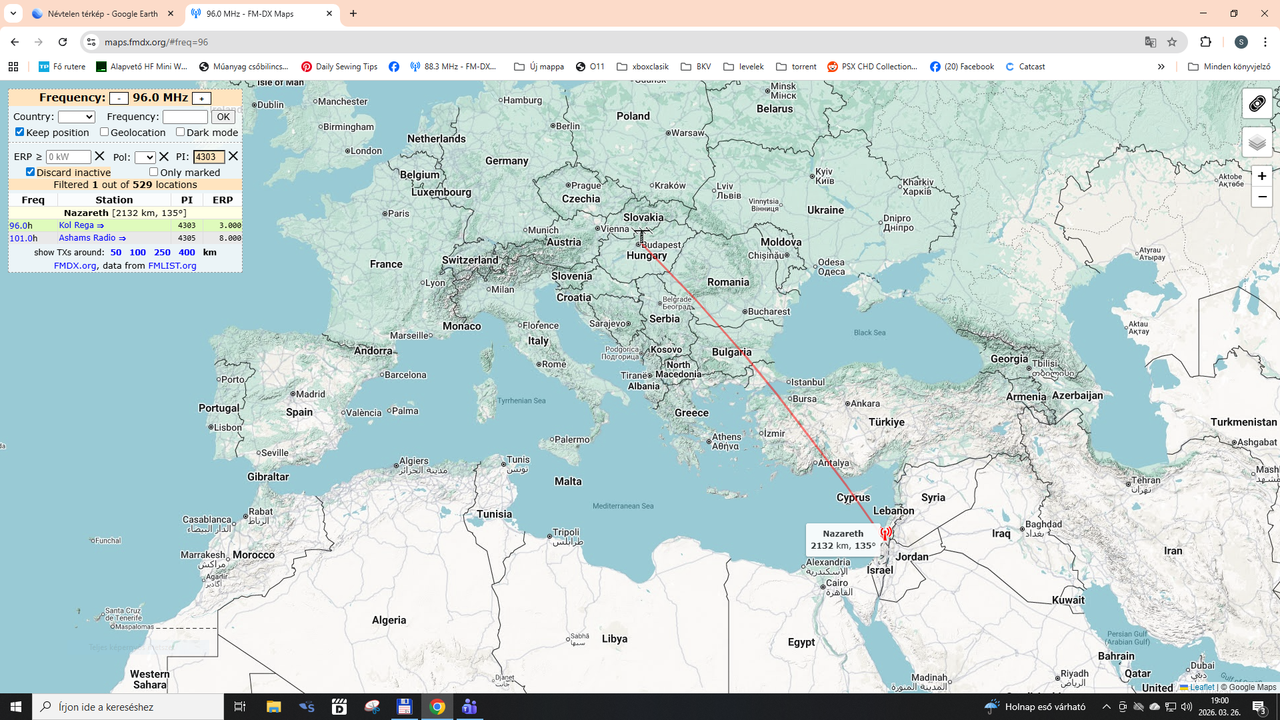
Task: Open the map layers selector
Action: (1257, 143)
